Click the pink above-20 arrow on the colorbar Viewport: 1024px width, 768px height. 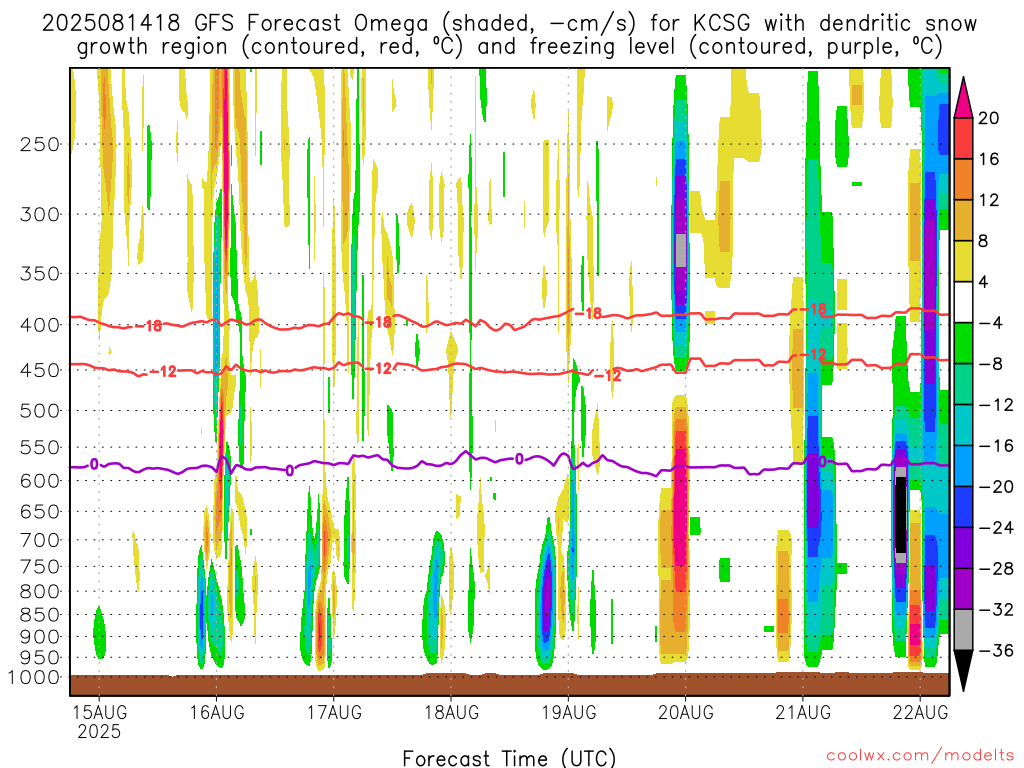[x=963, y=97]
